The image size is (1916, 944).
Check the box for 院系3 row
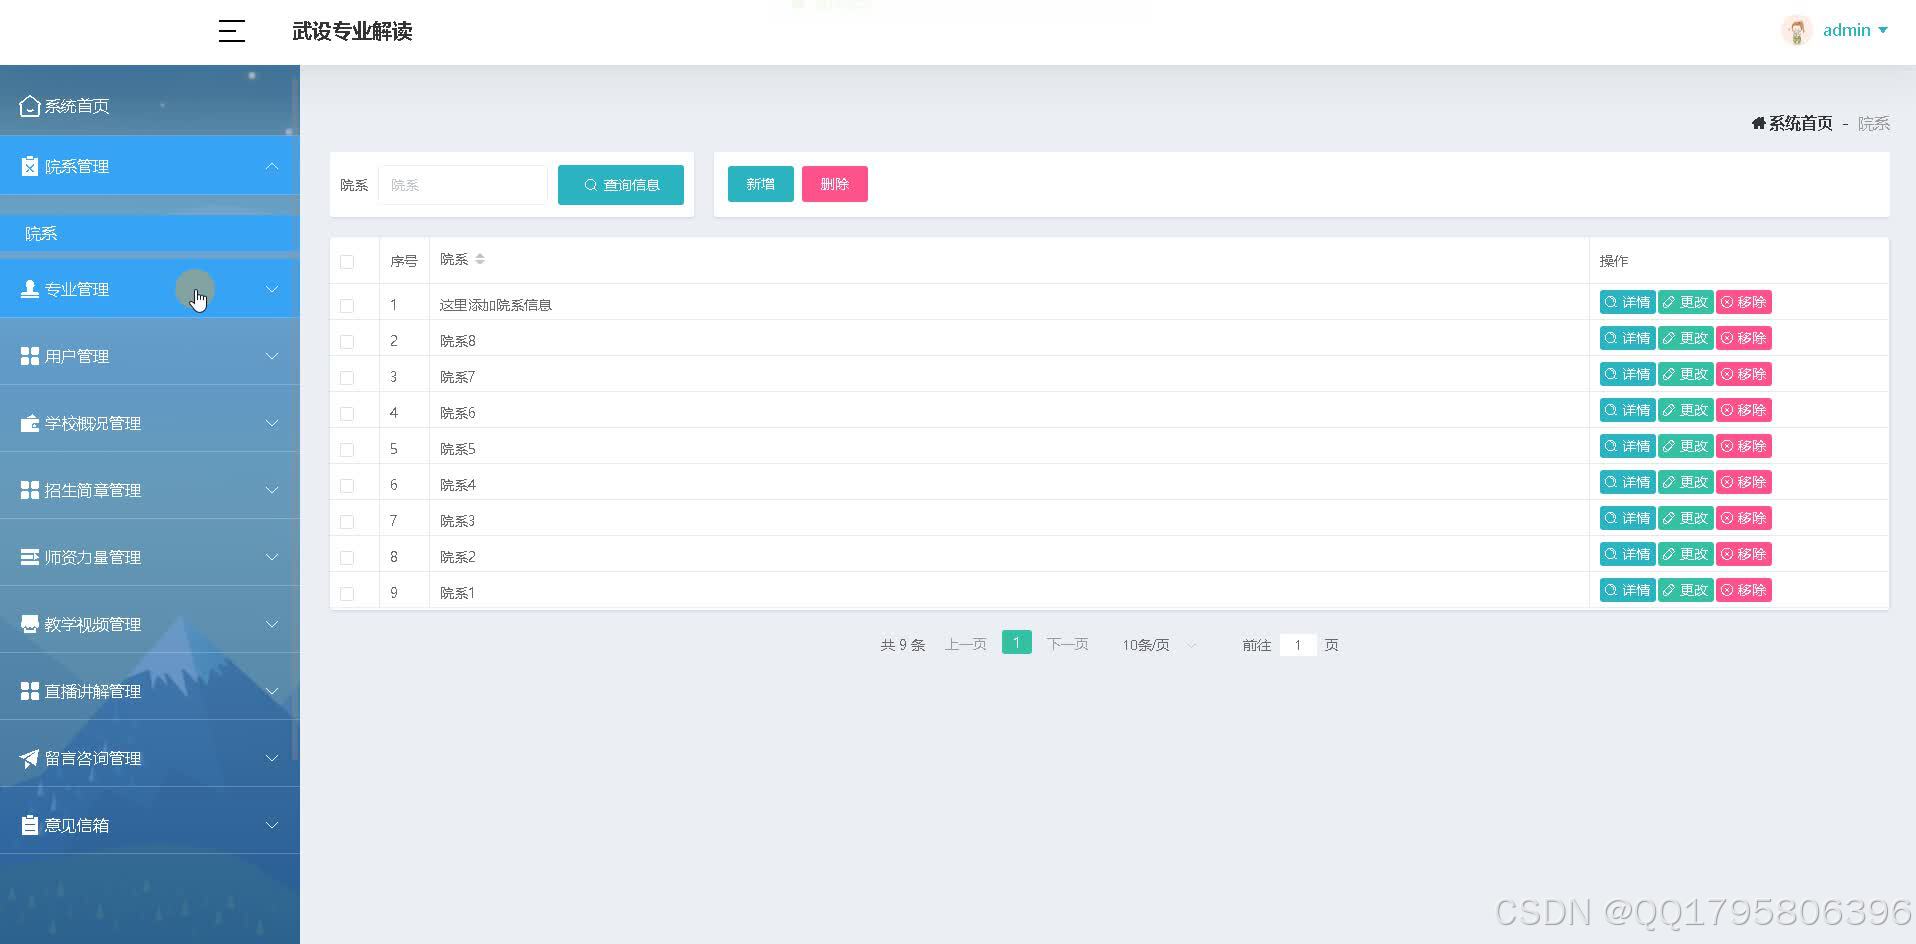(347, 521)
